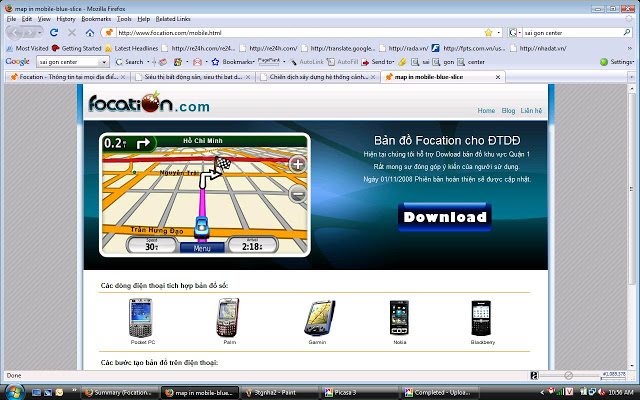Open the translate.google bookmark
The width and height of the screenshot is (640, 400).
338,48
